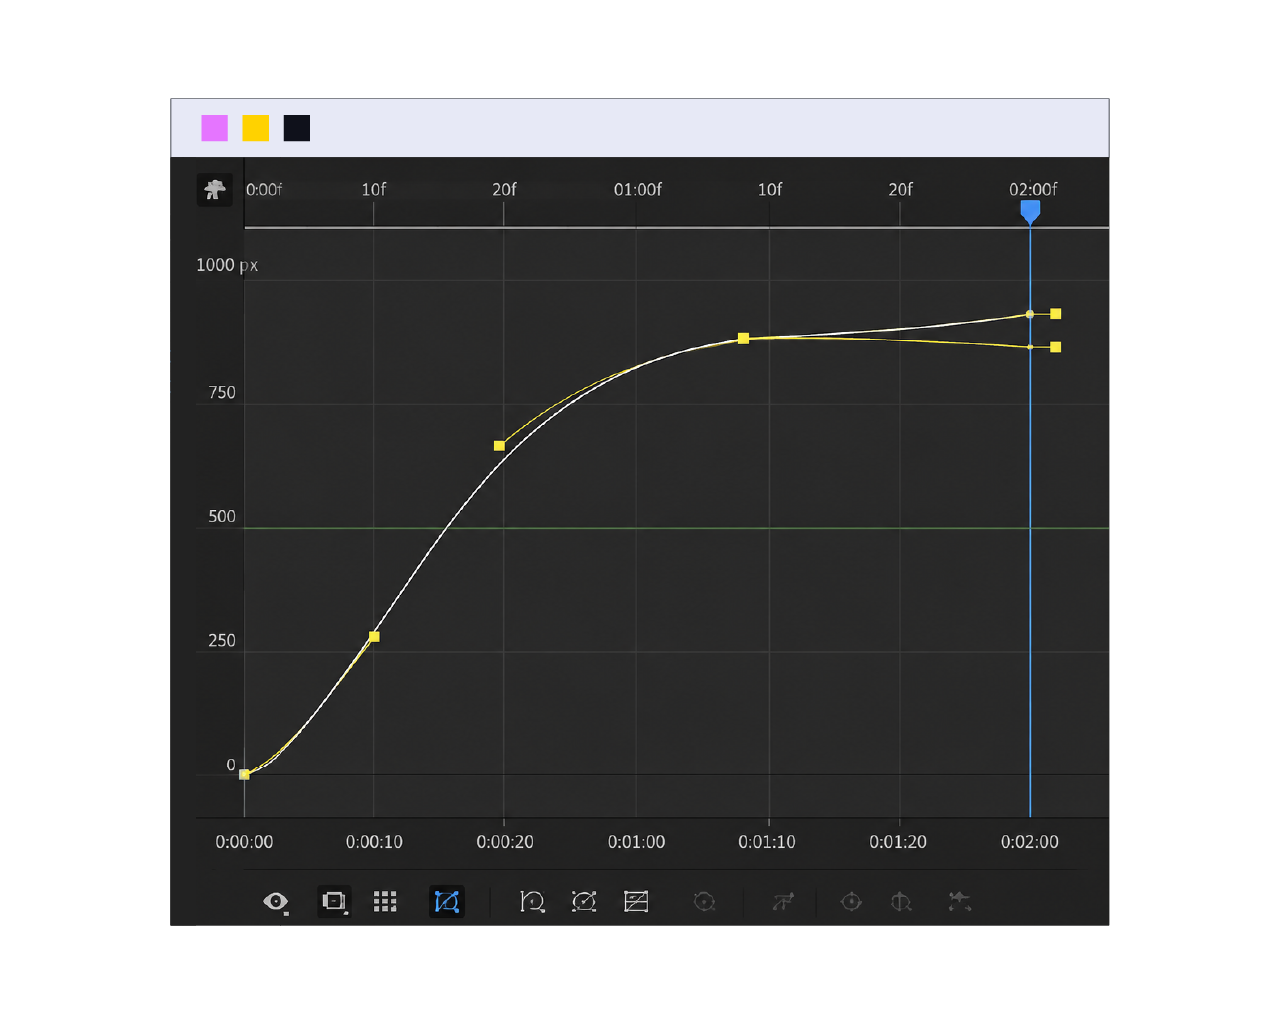This screenshot has height=1024, width=1280.
Task: Click the blue playhead marker at 02:00f
Action: 1030,211
